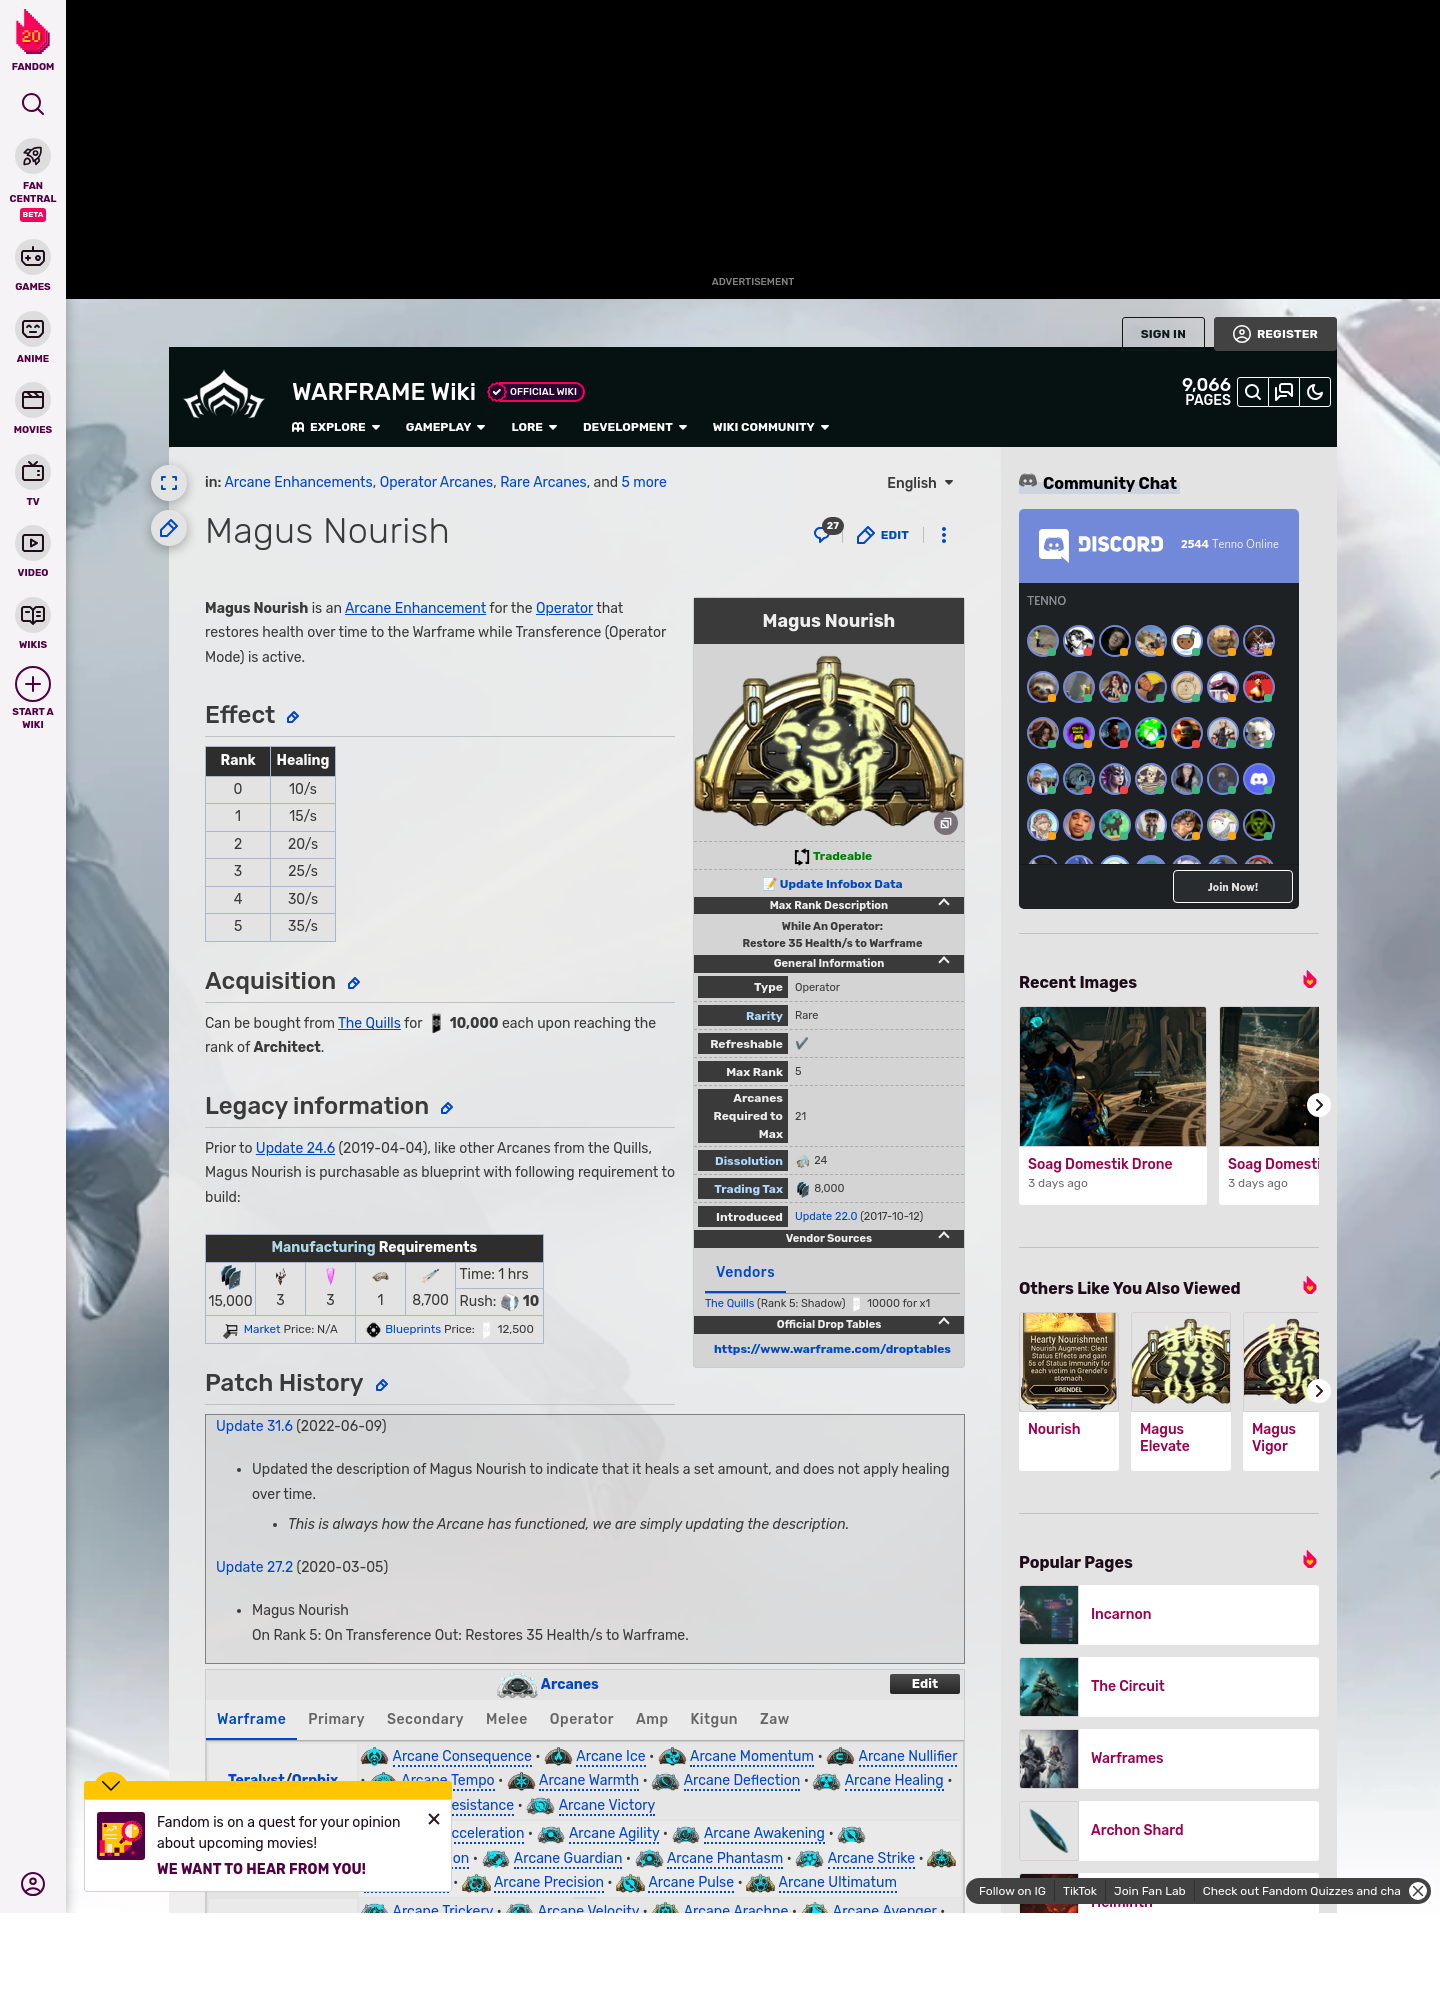The image size is (1440, 2000).
Task: Open the TV icon in sidebar
Action: pos(33,472)
